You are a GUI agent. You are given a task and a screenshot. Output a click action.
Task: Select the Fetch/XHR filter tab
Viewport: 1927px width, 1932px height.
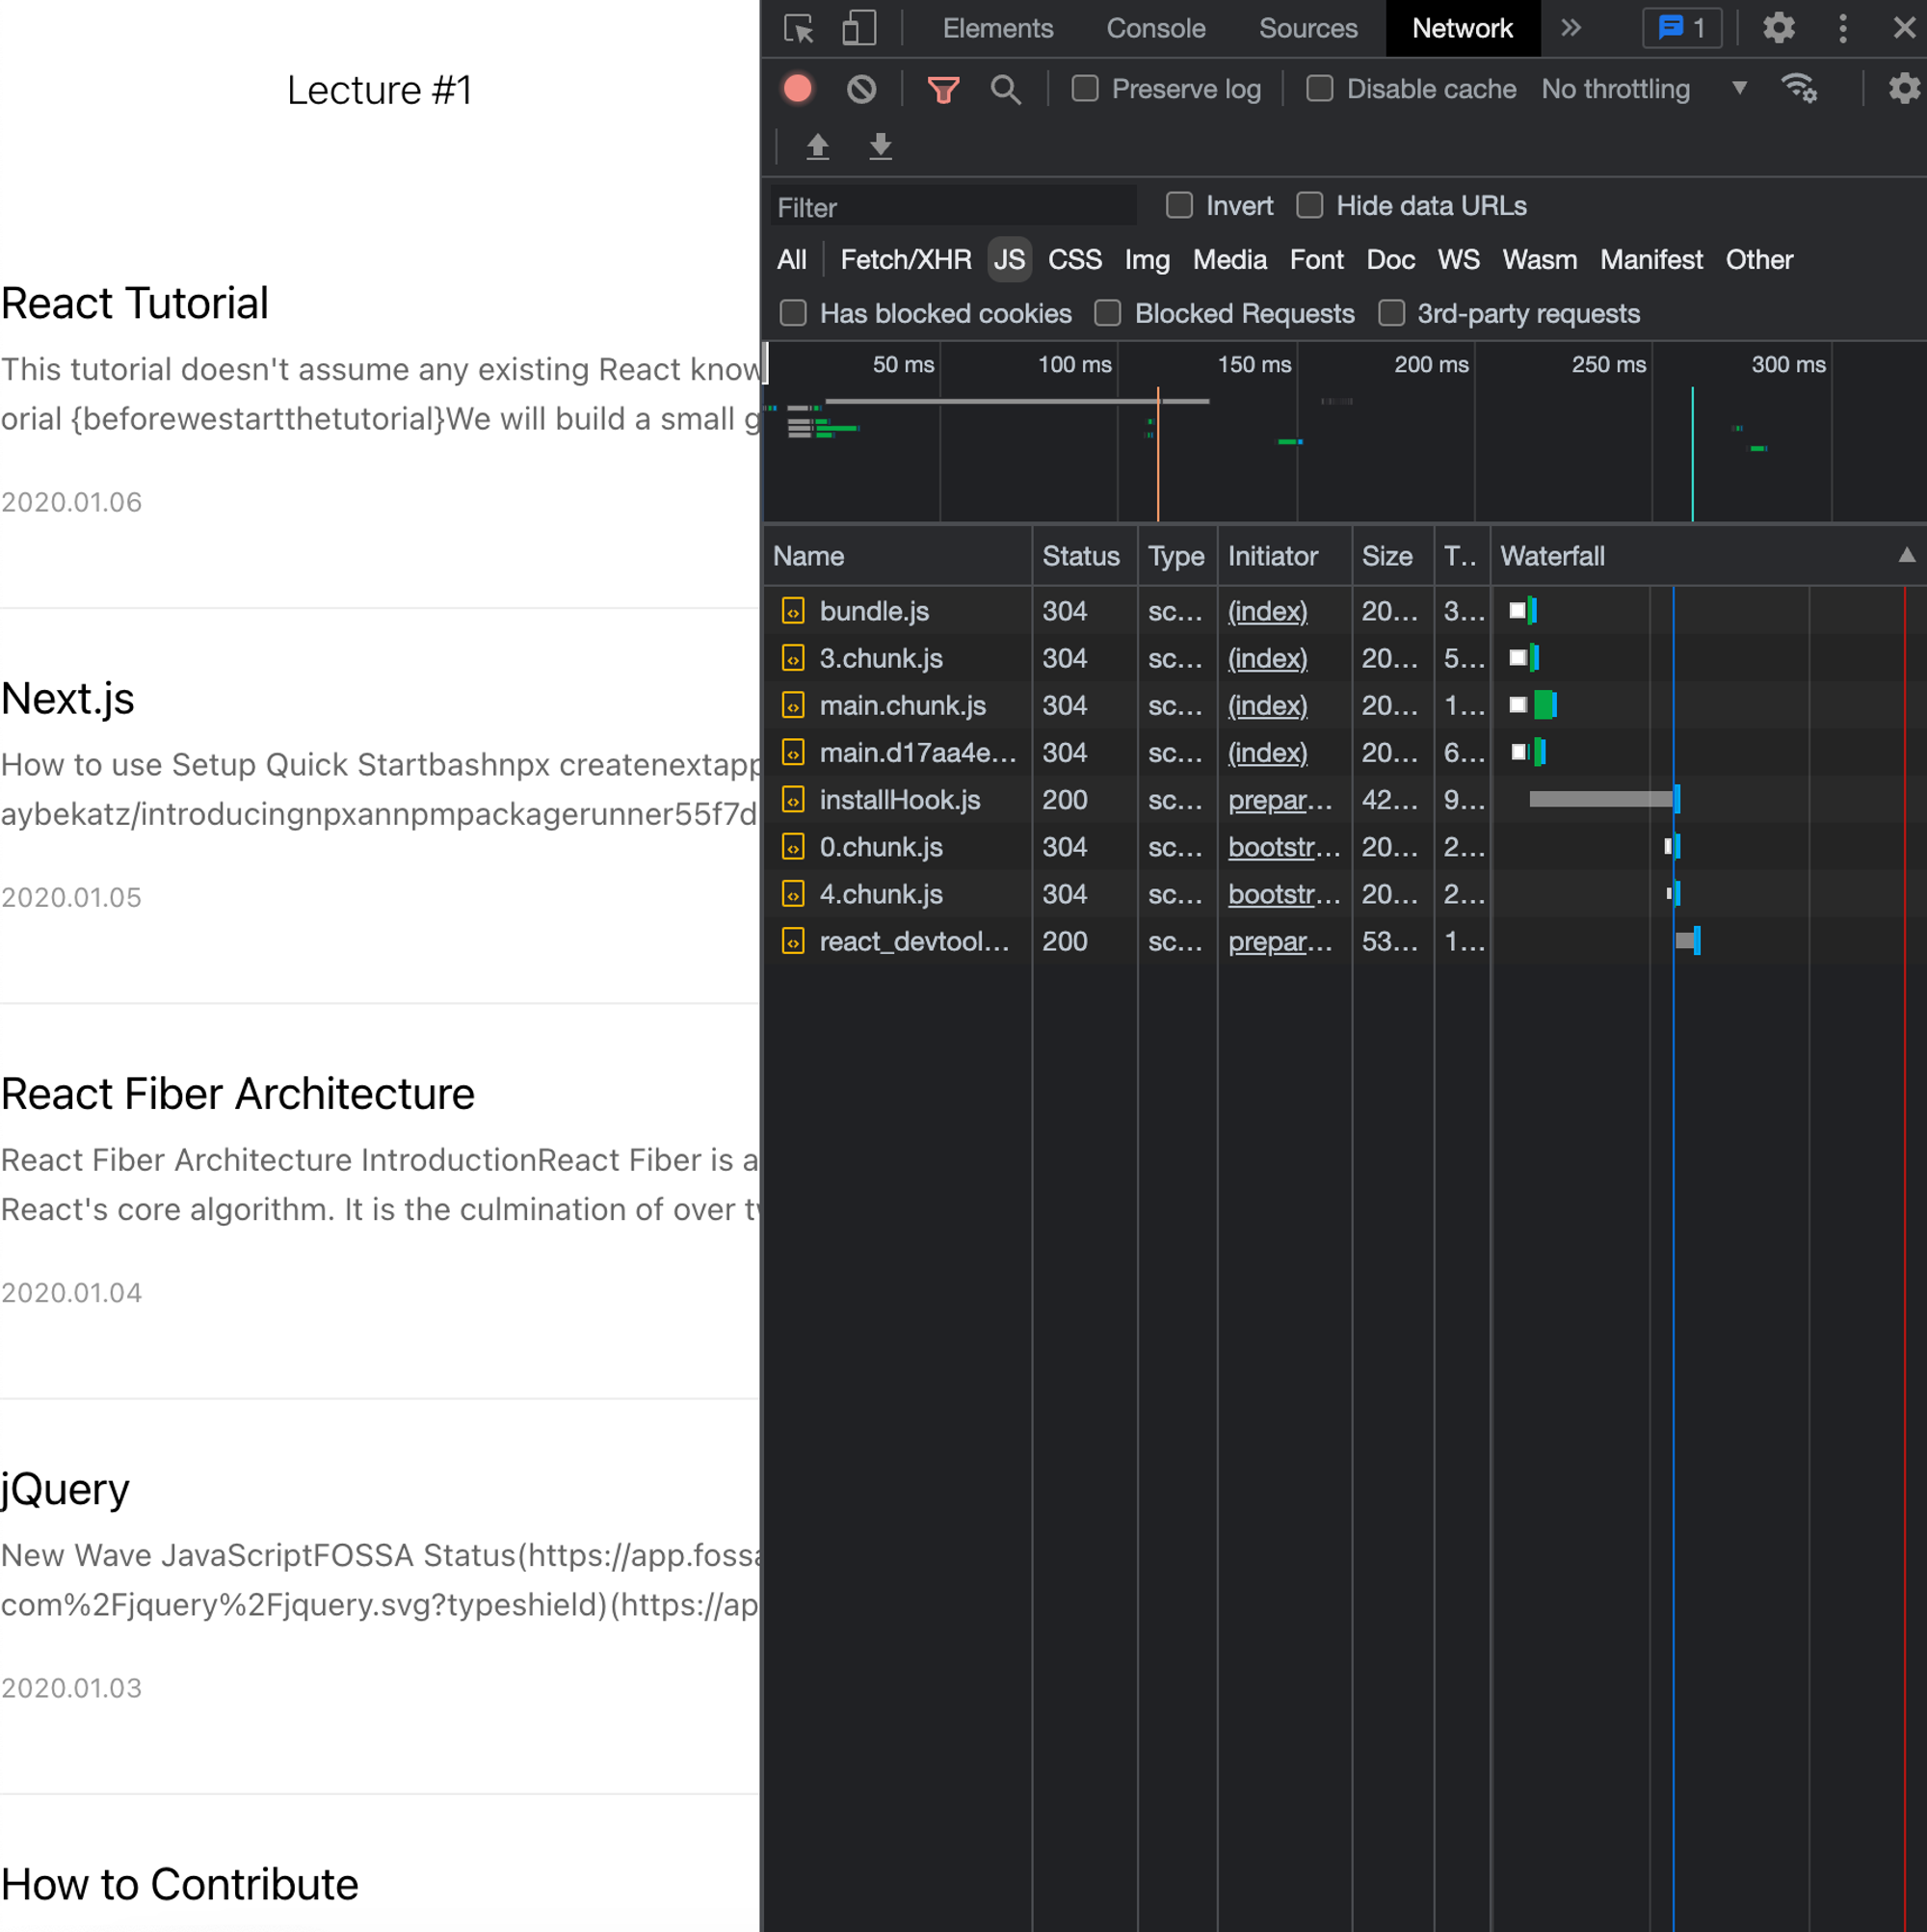(906, 261)
